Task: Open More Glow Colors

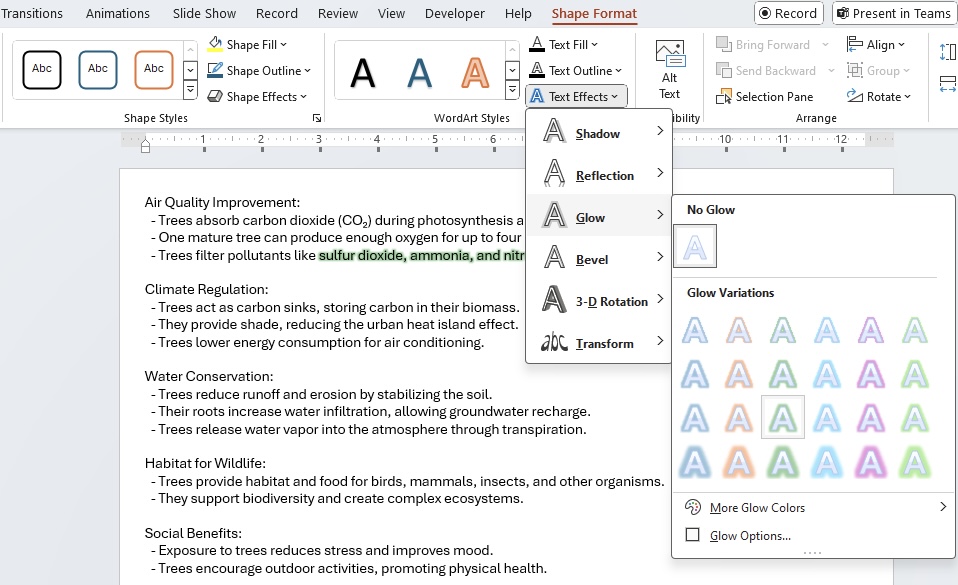Action: 814,507
